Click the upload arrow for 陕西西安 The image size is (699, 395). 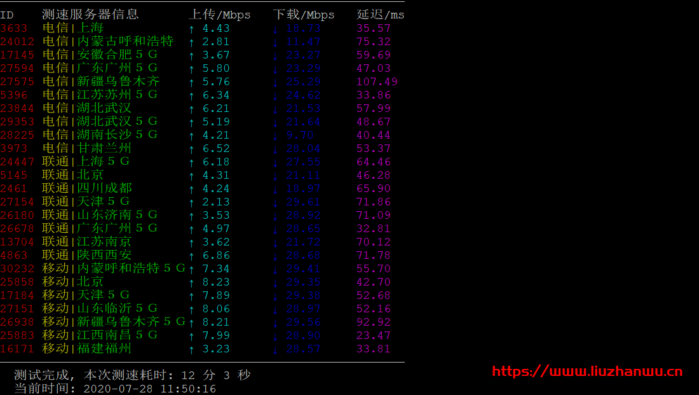191,256
